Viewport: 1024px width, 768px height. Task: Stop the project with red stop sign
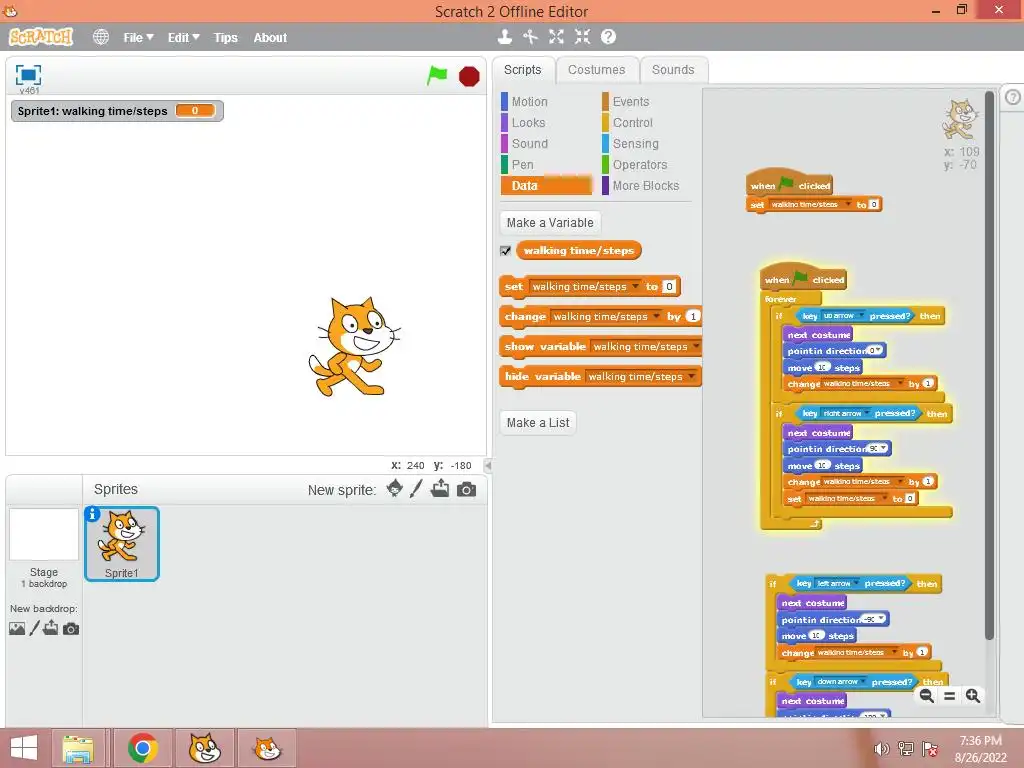(469, 76)
